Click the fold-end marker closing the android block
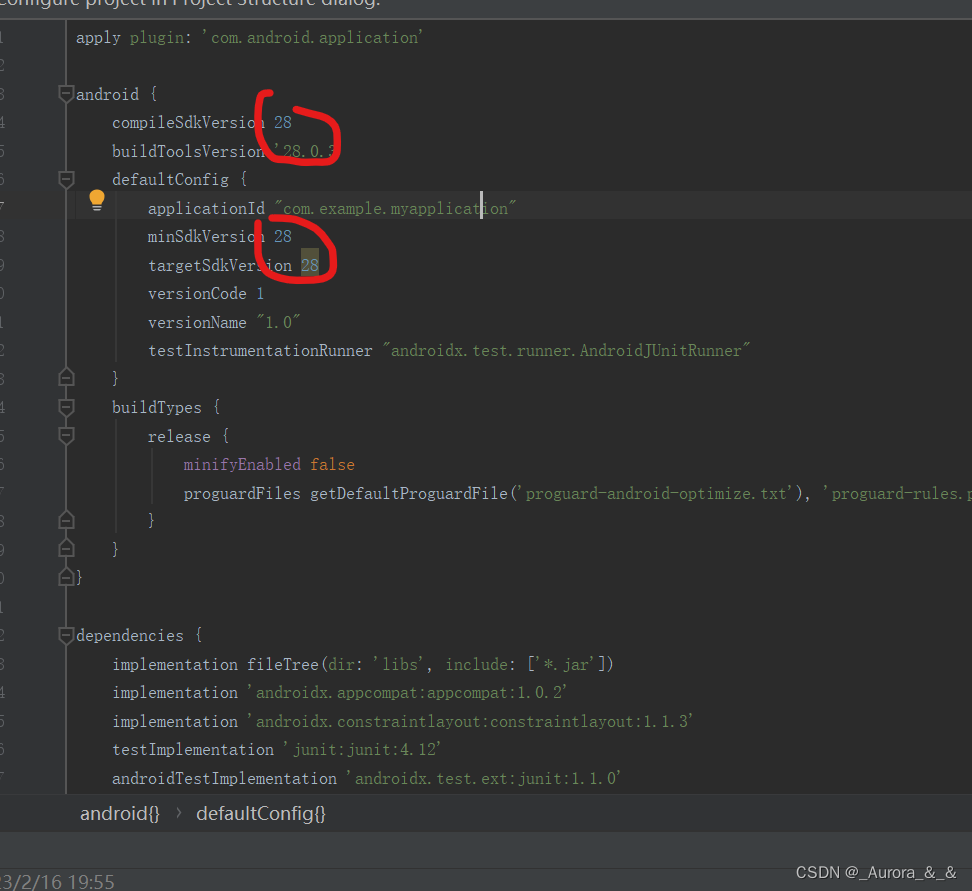This screenshot has height=891, width=972. (x=66, y=577)
